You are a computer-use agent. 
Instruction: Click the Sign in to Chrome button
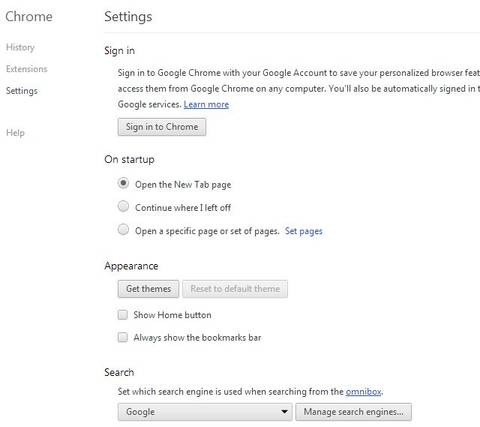click(162, 127)
